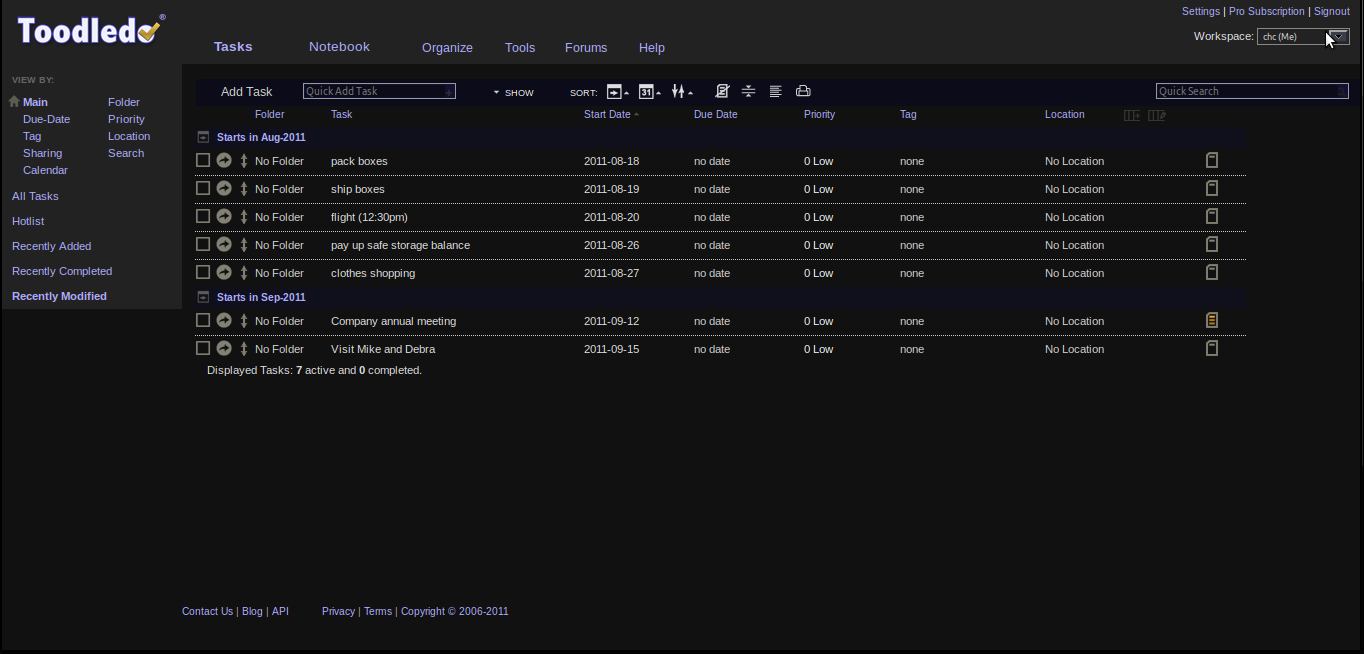Open the Recently Completed view link
The image size is (1364, 654).
tap(62, 271)
